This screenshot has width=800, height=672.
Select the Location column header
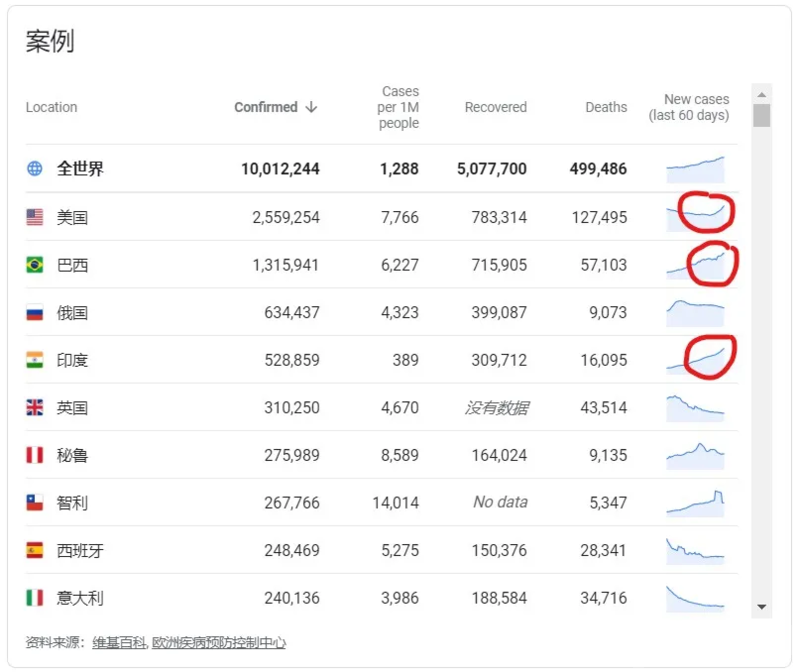[x=51, y=107]
